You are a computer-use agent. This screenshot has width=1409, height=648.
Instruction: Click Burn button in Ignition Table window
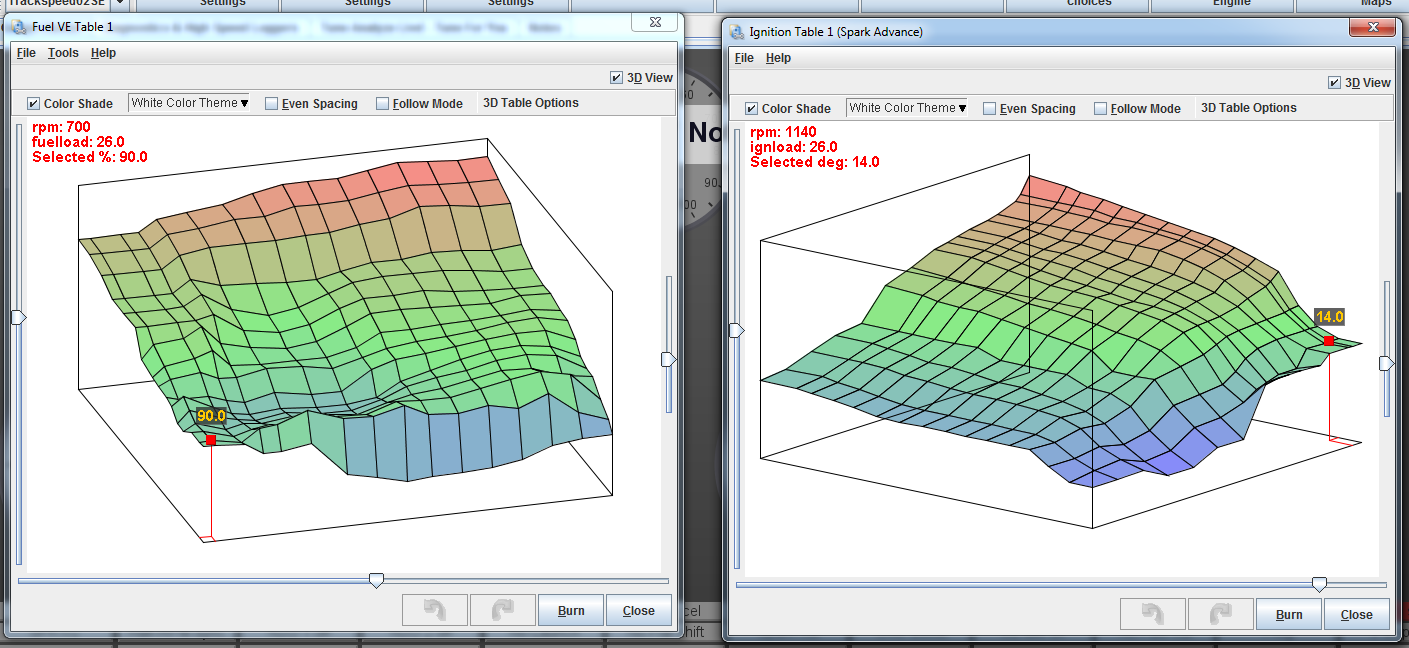(x=1289, y=614)
